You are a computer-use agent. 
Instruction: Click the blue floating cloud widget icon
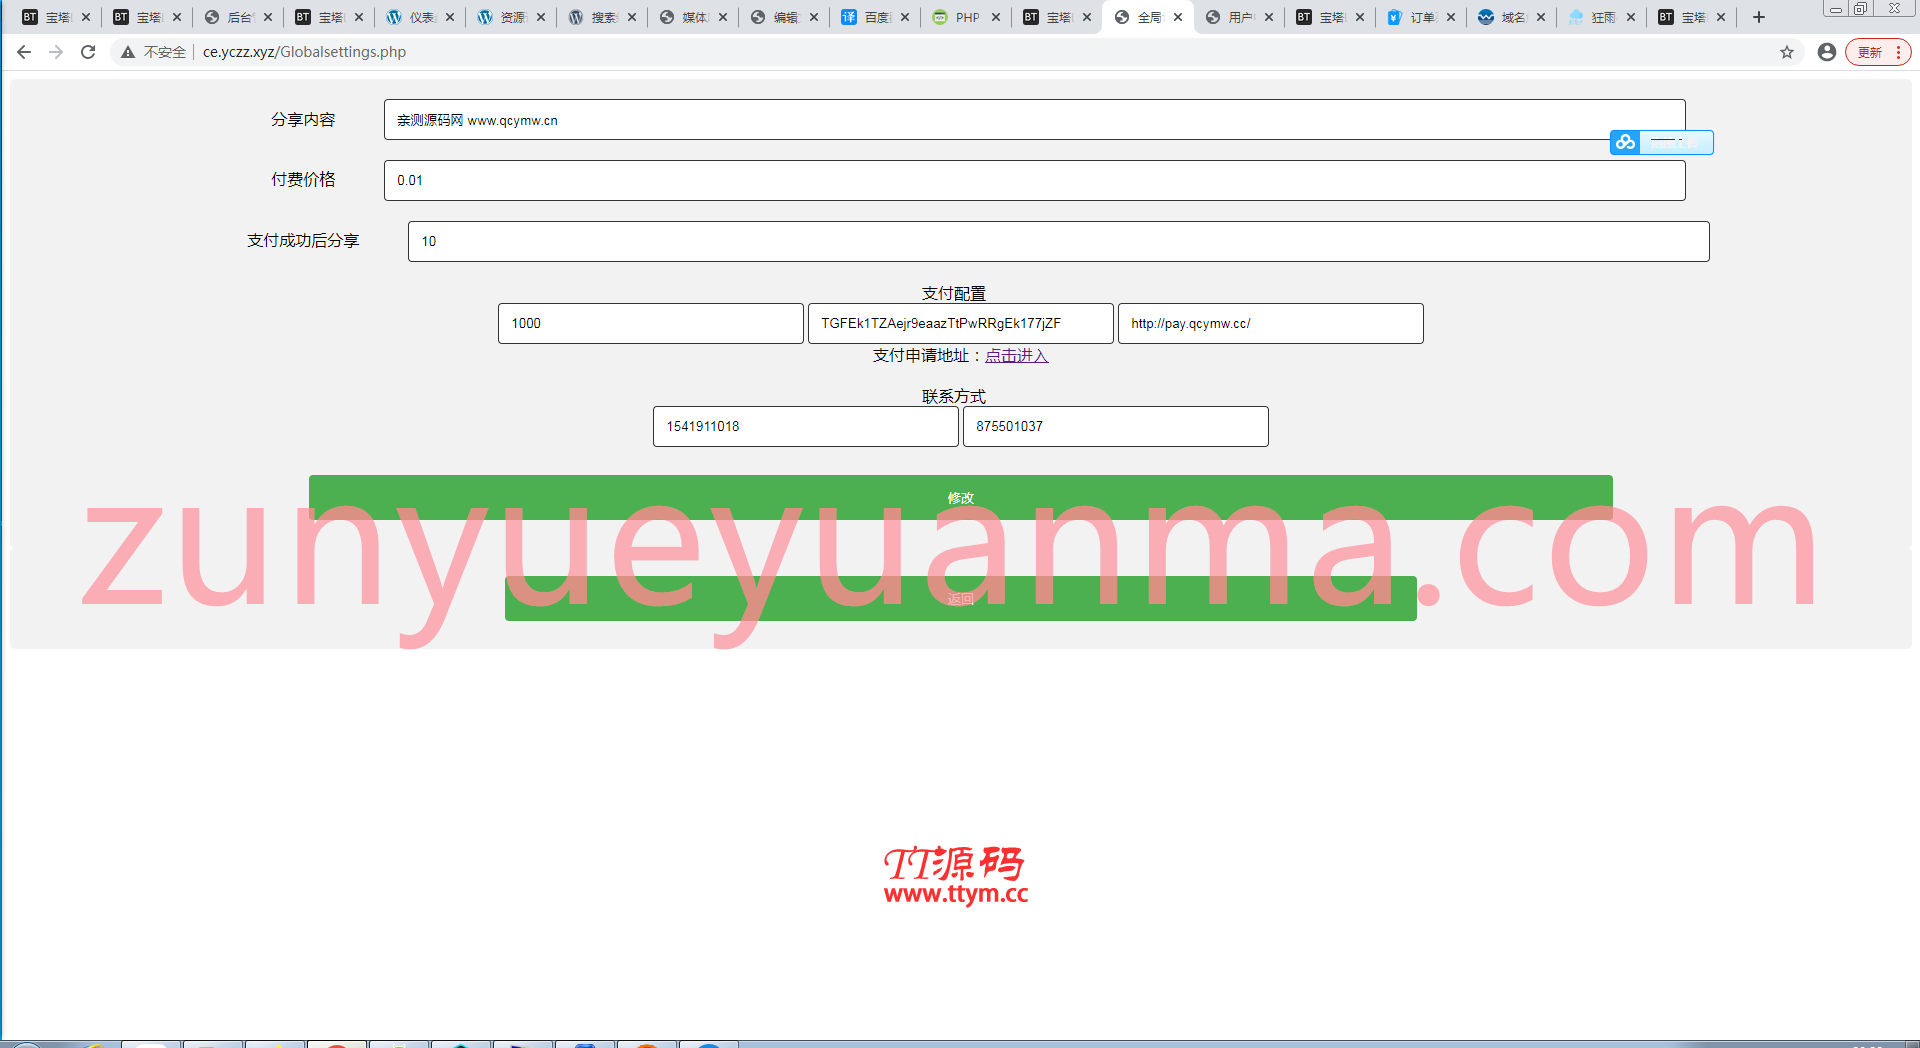click(1625, 142)
